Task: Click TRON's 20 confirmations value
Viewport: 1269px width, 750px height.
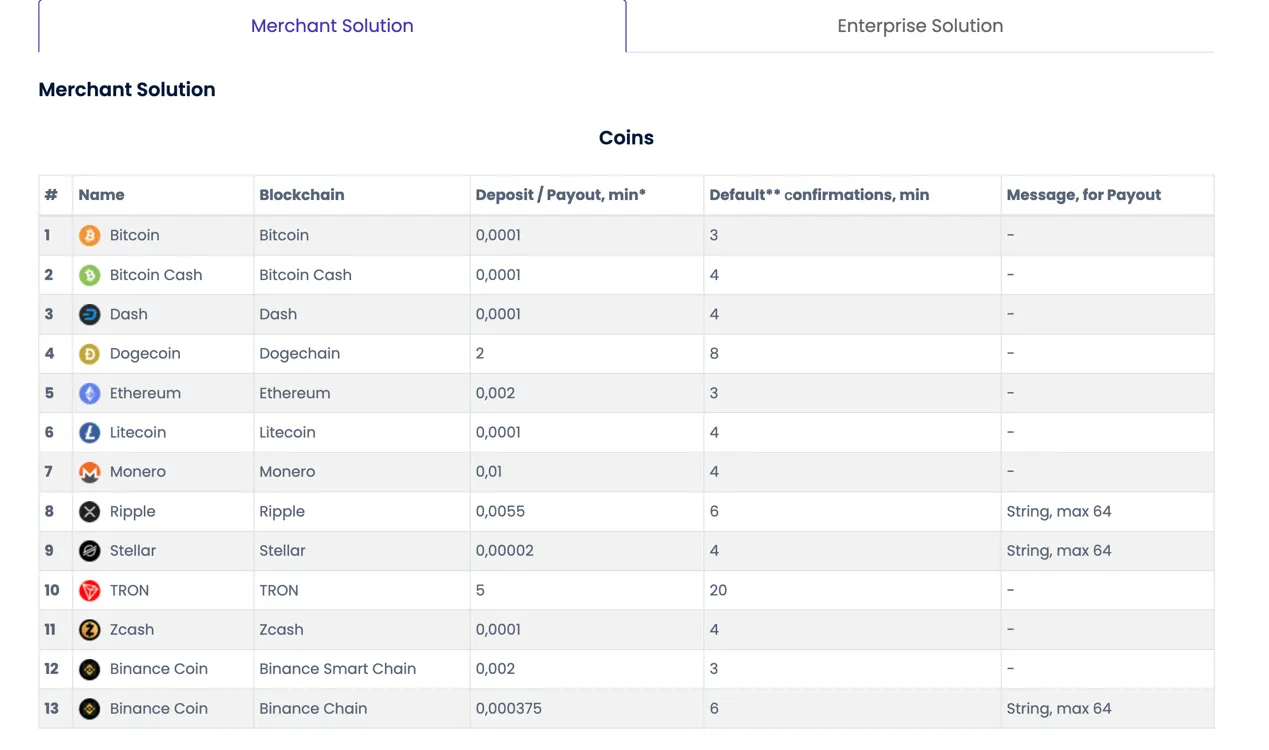Action: (x=718, y=591)
